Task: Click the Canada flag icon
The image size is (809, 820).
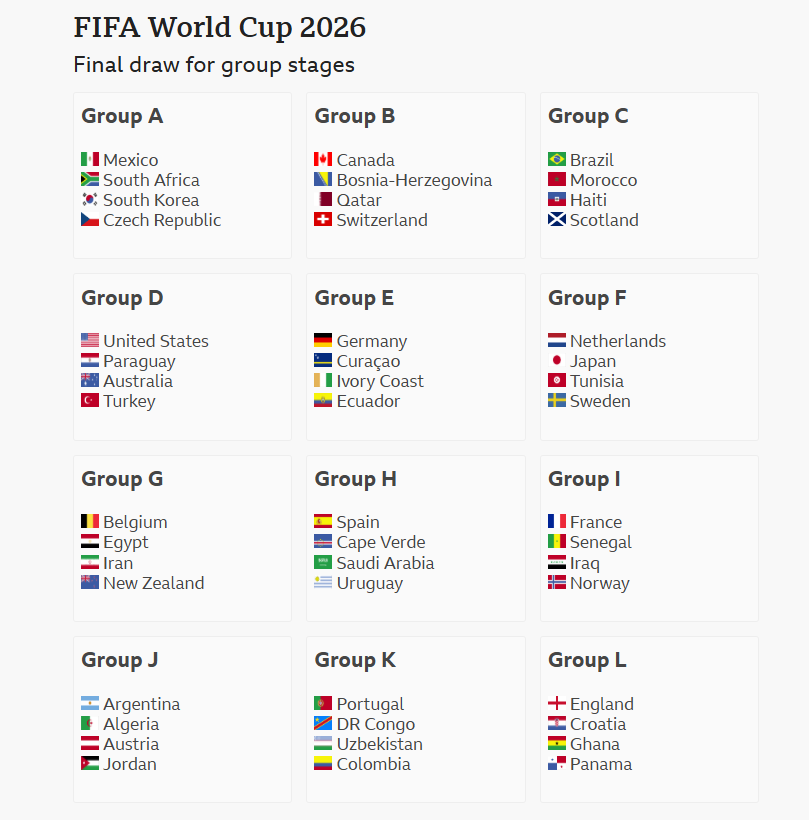Action: (x=323, y=160)
